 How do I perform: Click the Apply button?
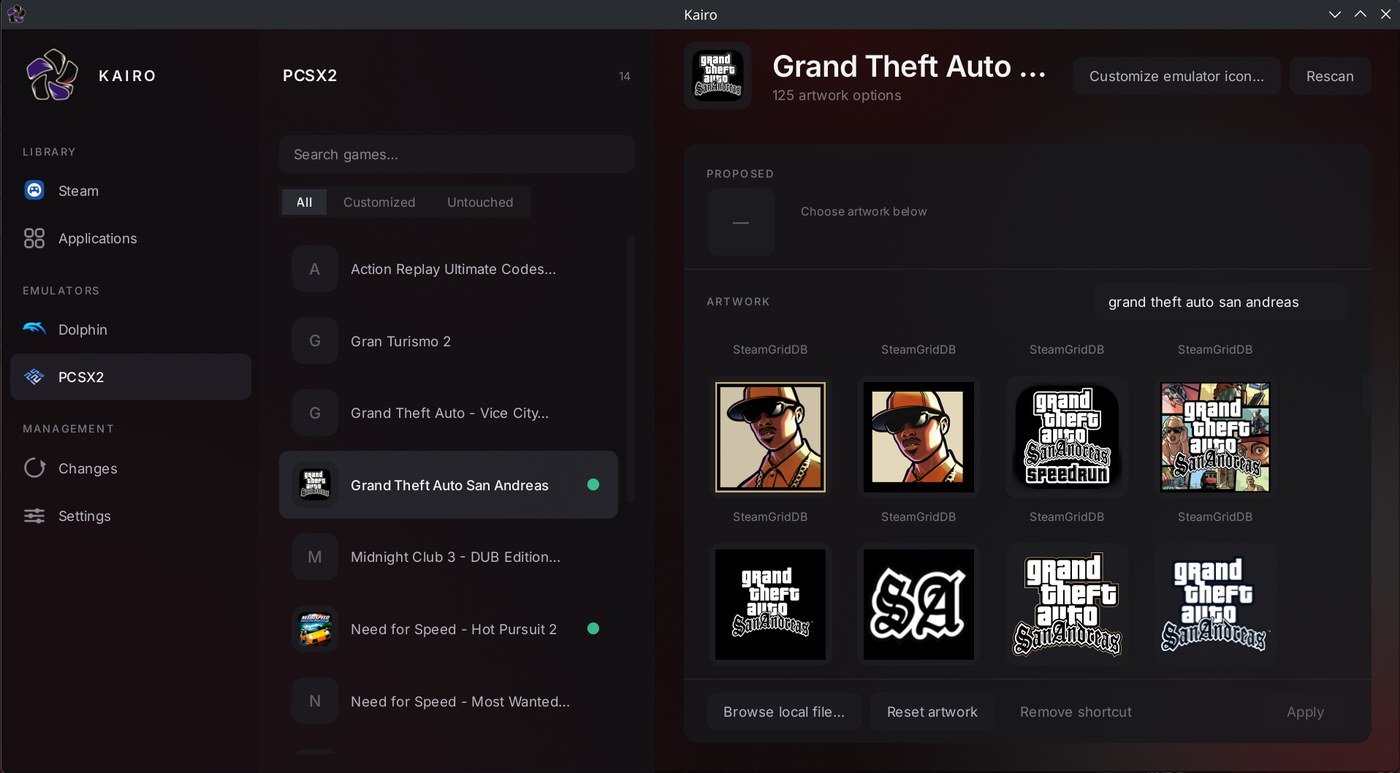coord(1305,712)
